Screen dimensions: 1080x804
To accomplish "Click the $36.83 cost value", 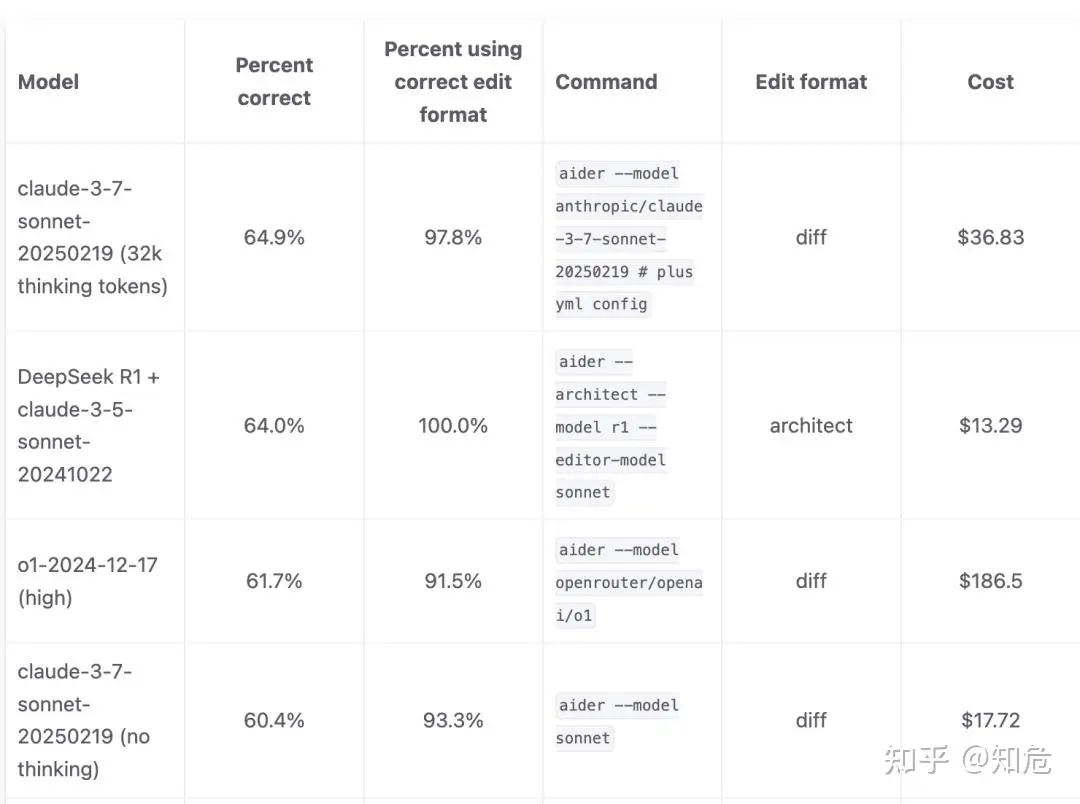I will (990, 237).
